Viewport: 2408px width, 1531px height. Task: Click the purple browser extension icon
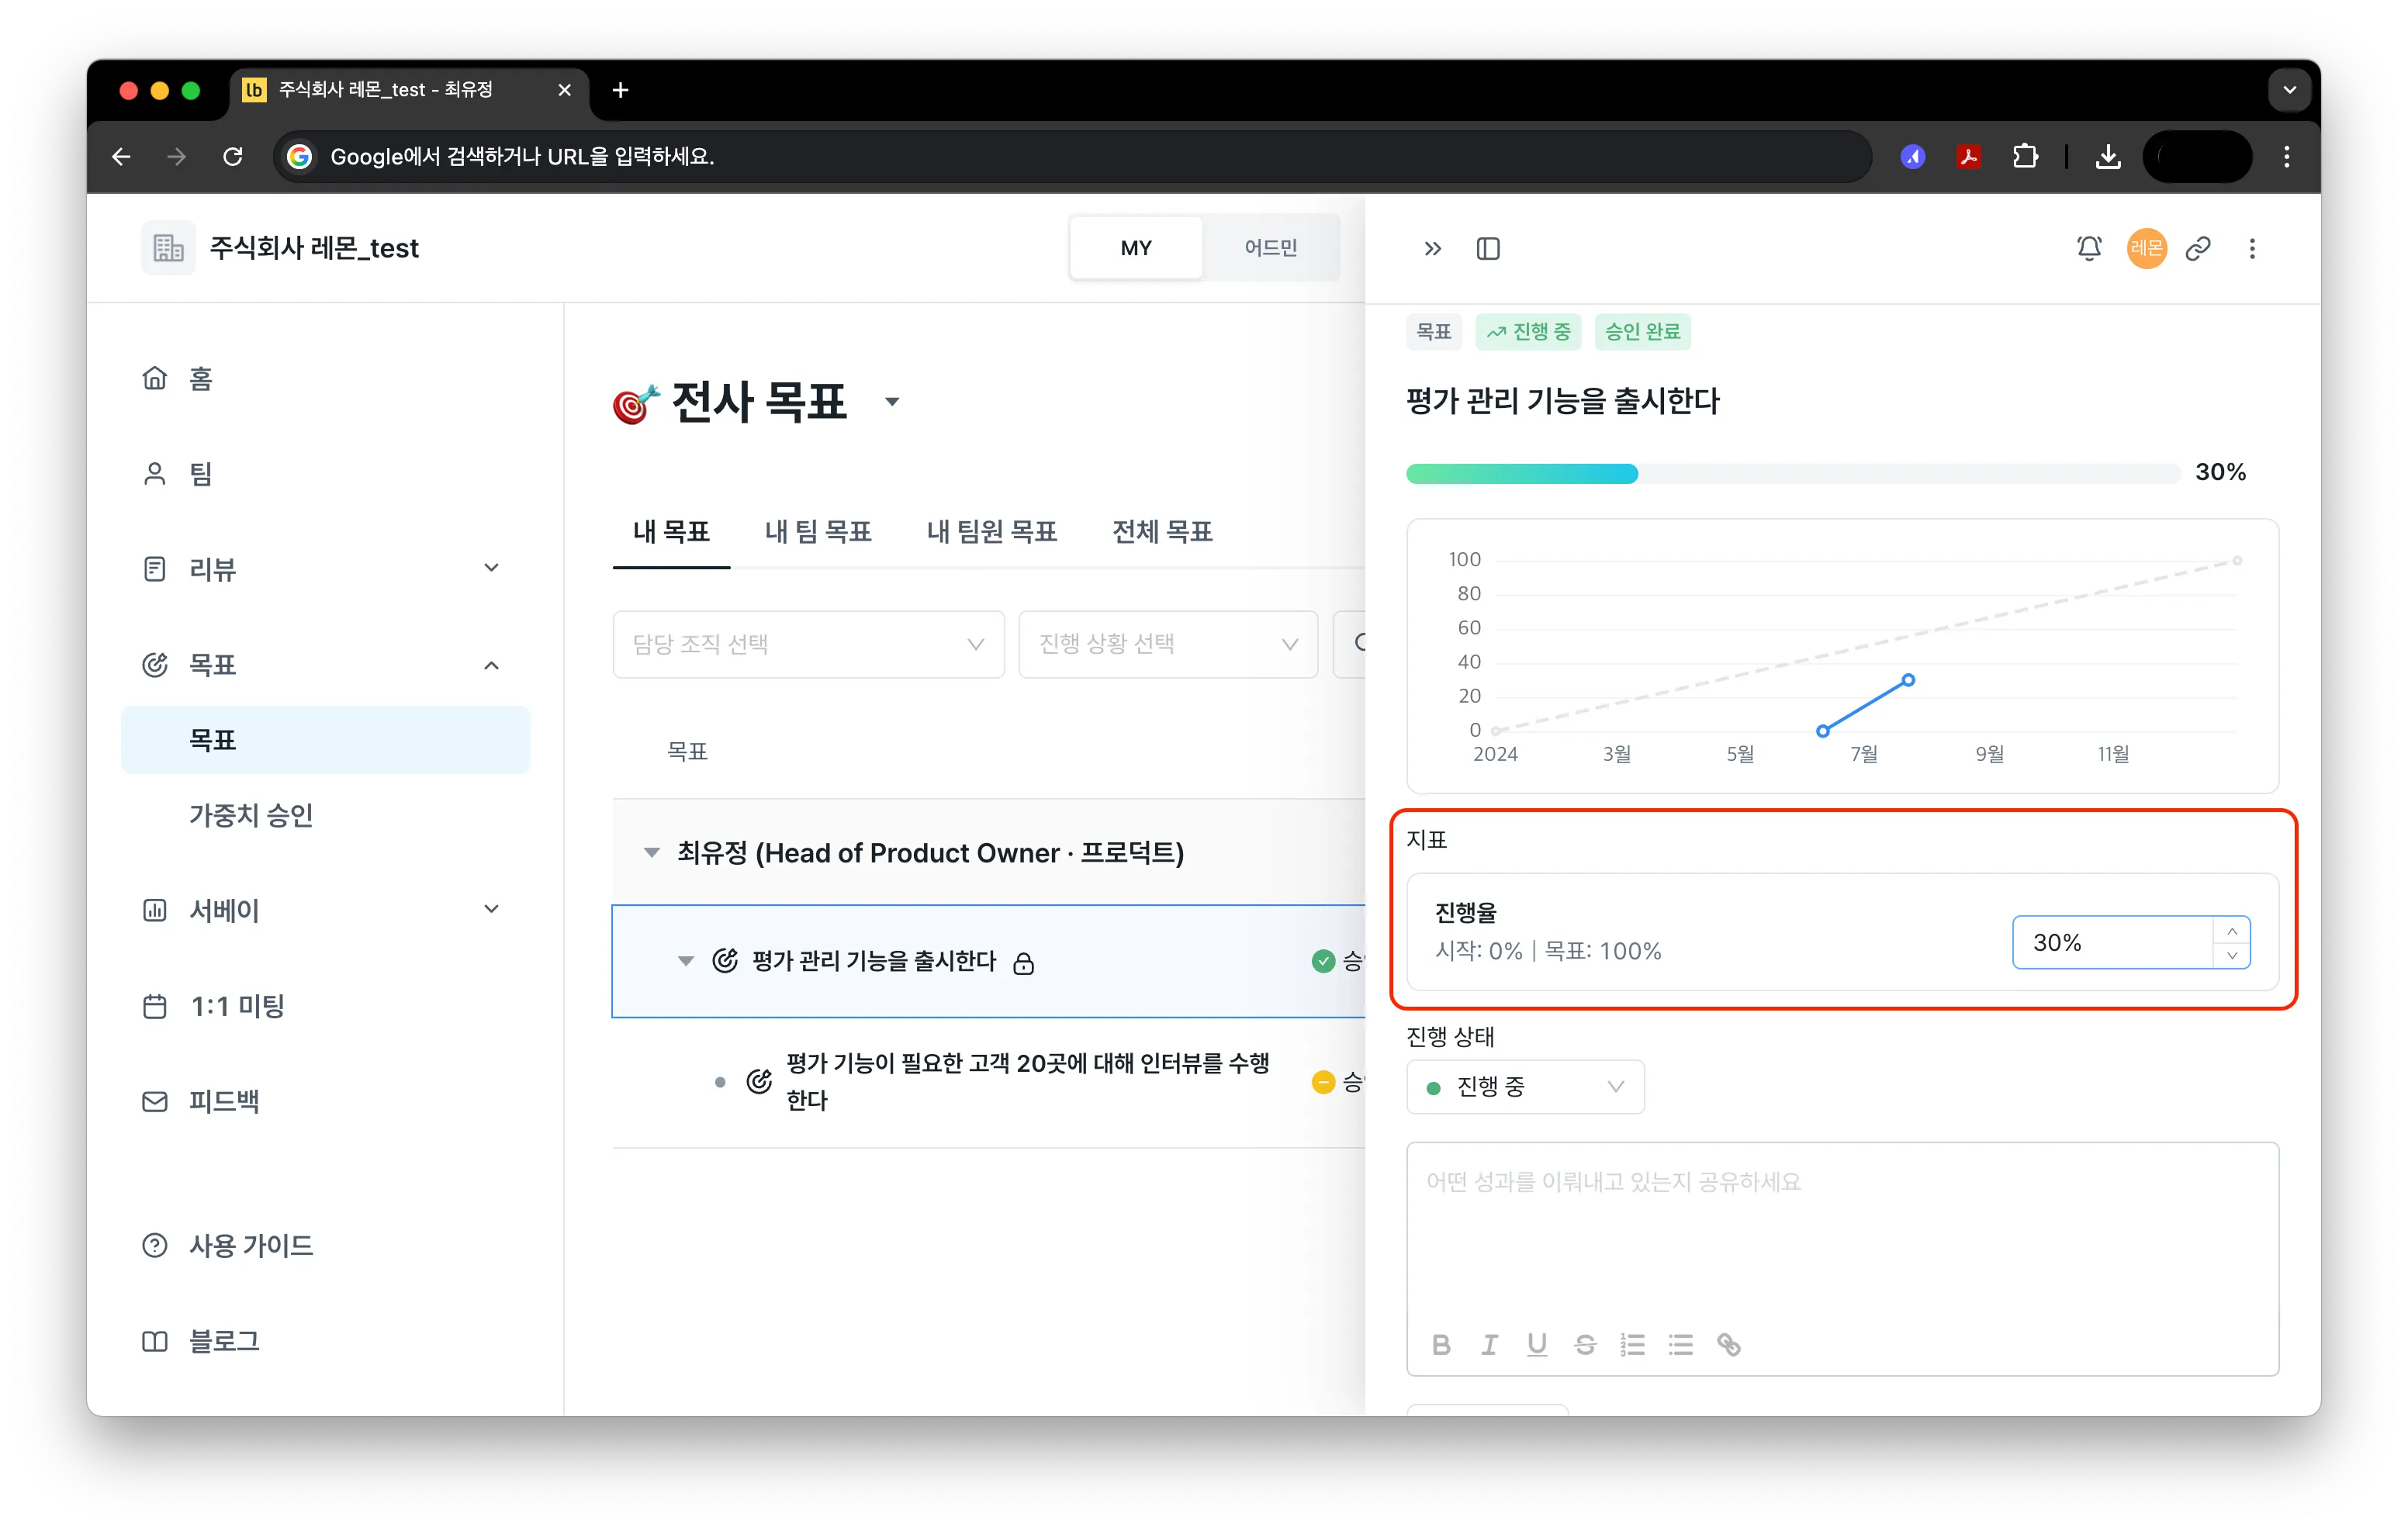pyautogui.click(x=1912, y=156)
